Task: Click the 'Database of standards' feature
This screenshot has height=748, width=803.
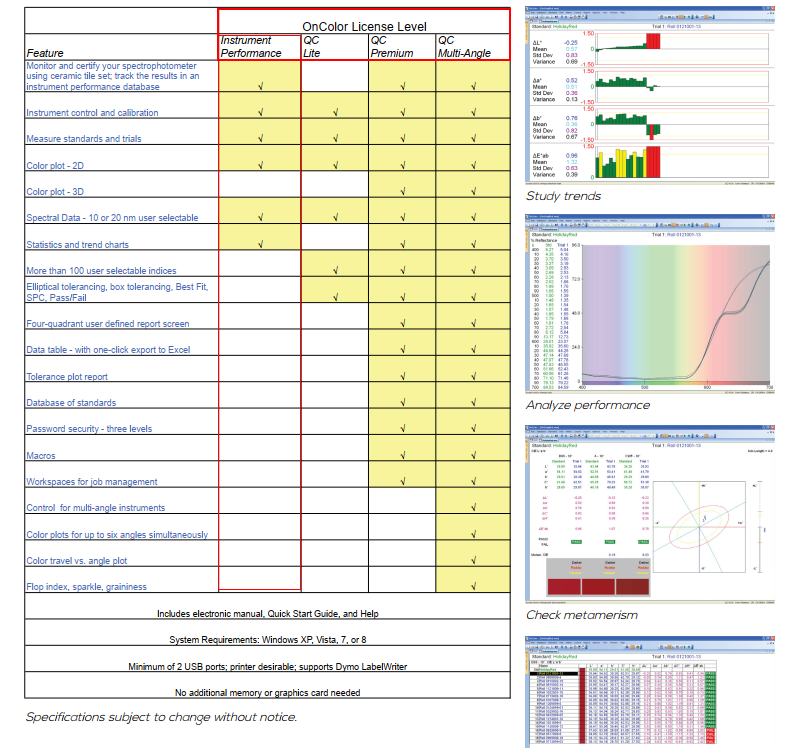Action: click(x=71, y=403)
